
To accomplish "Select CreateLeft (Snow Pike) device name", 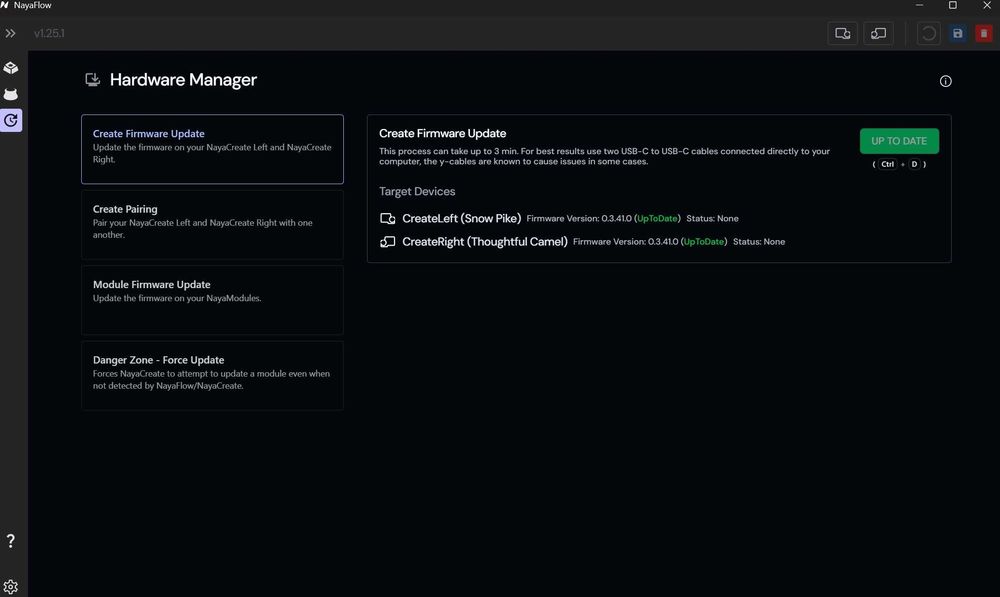I will [x=462, y=218].
